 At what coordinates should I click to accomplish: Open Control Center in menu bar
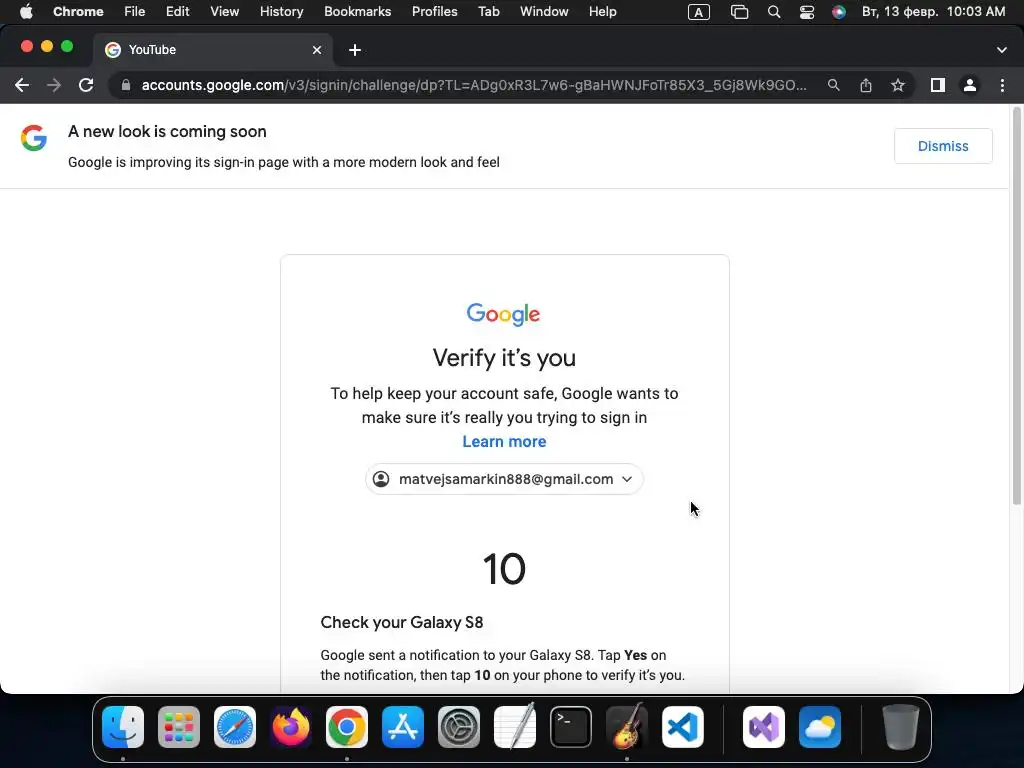[807, 12]
